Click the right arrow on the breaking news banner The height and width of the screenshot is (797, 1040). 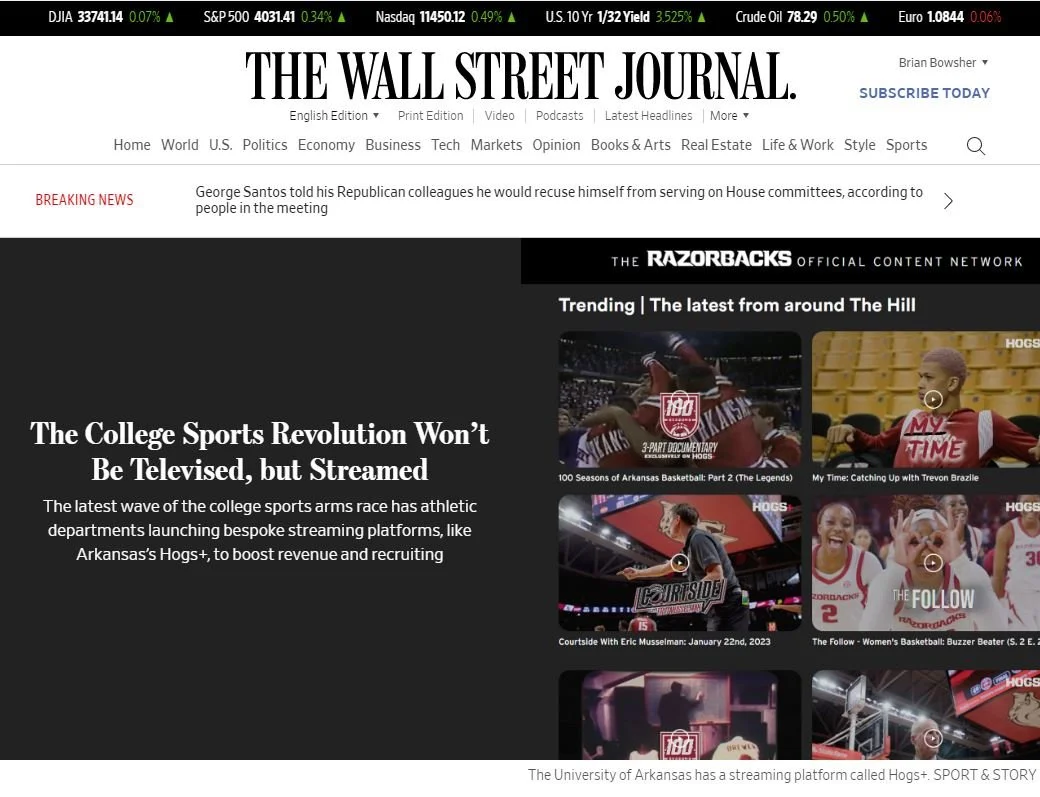[x=948, y=200]
